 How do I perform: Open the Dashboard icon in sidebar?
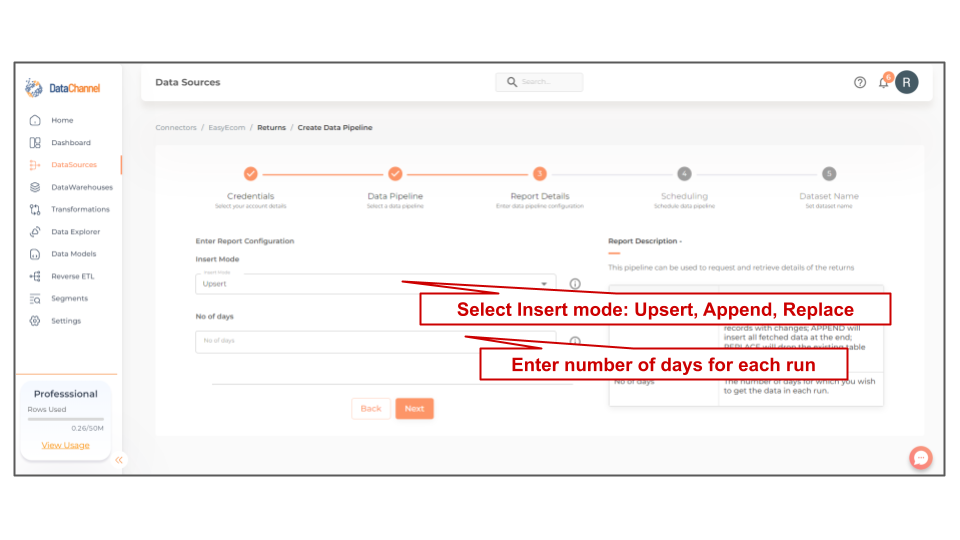click(35, 143)
